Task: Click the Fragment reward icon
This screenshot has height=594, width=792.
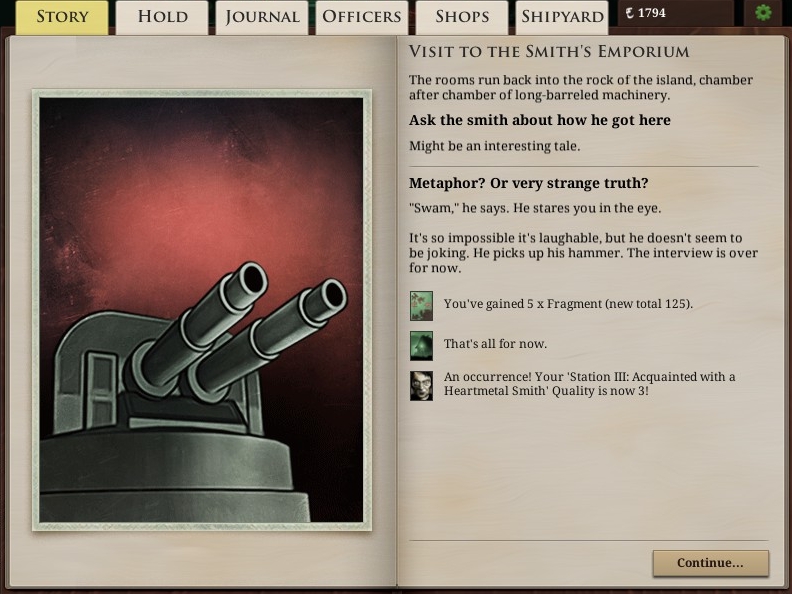Action: pyautogui.click(x=421, y=306)
